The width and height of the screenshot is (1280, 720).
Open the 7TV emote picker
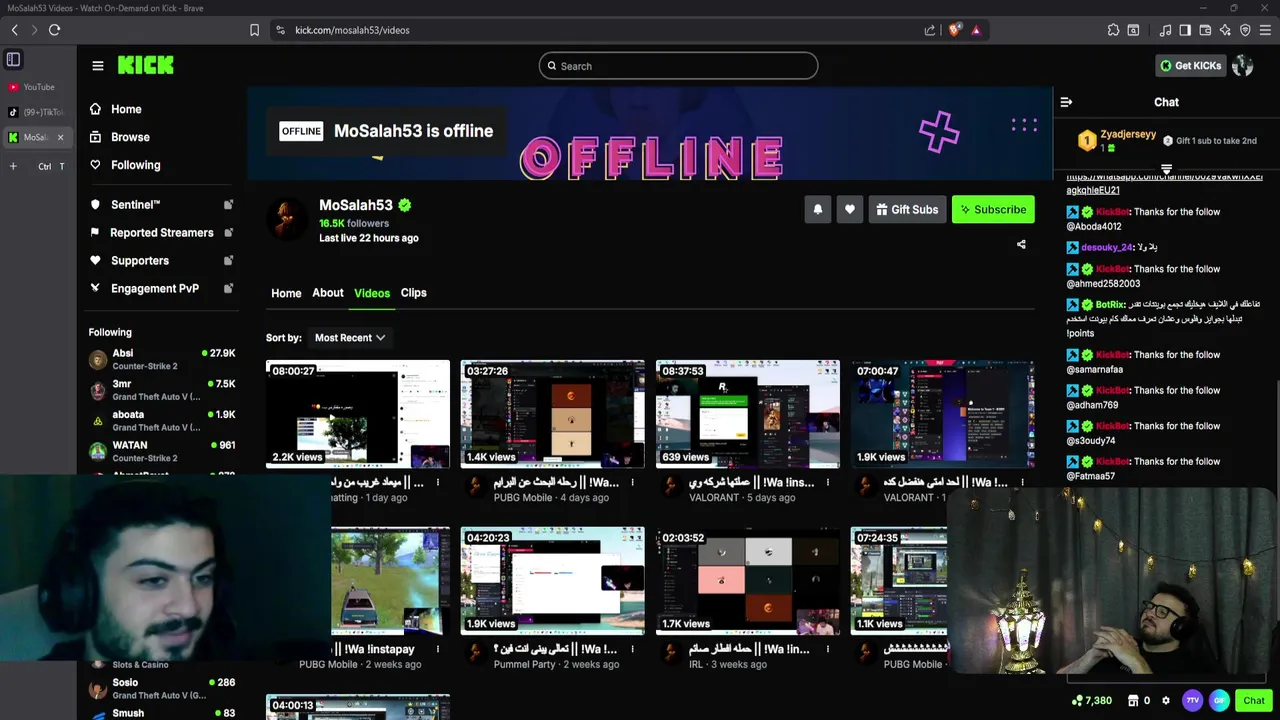(1192, 701)
